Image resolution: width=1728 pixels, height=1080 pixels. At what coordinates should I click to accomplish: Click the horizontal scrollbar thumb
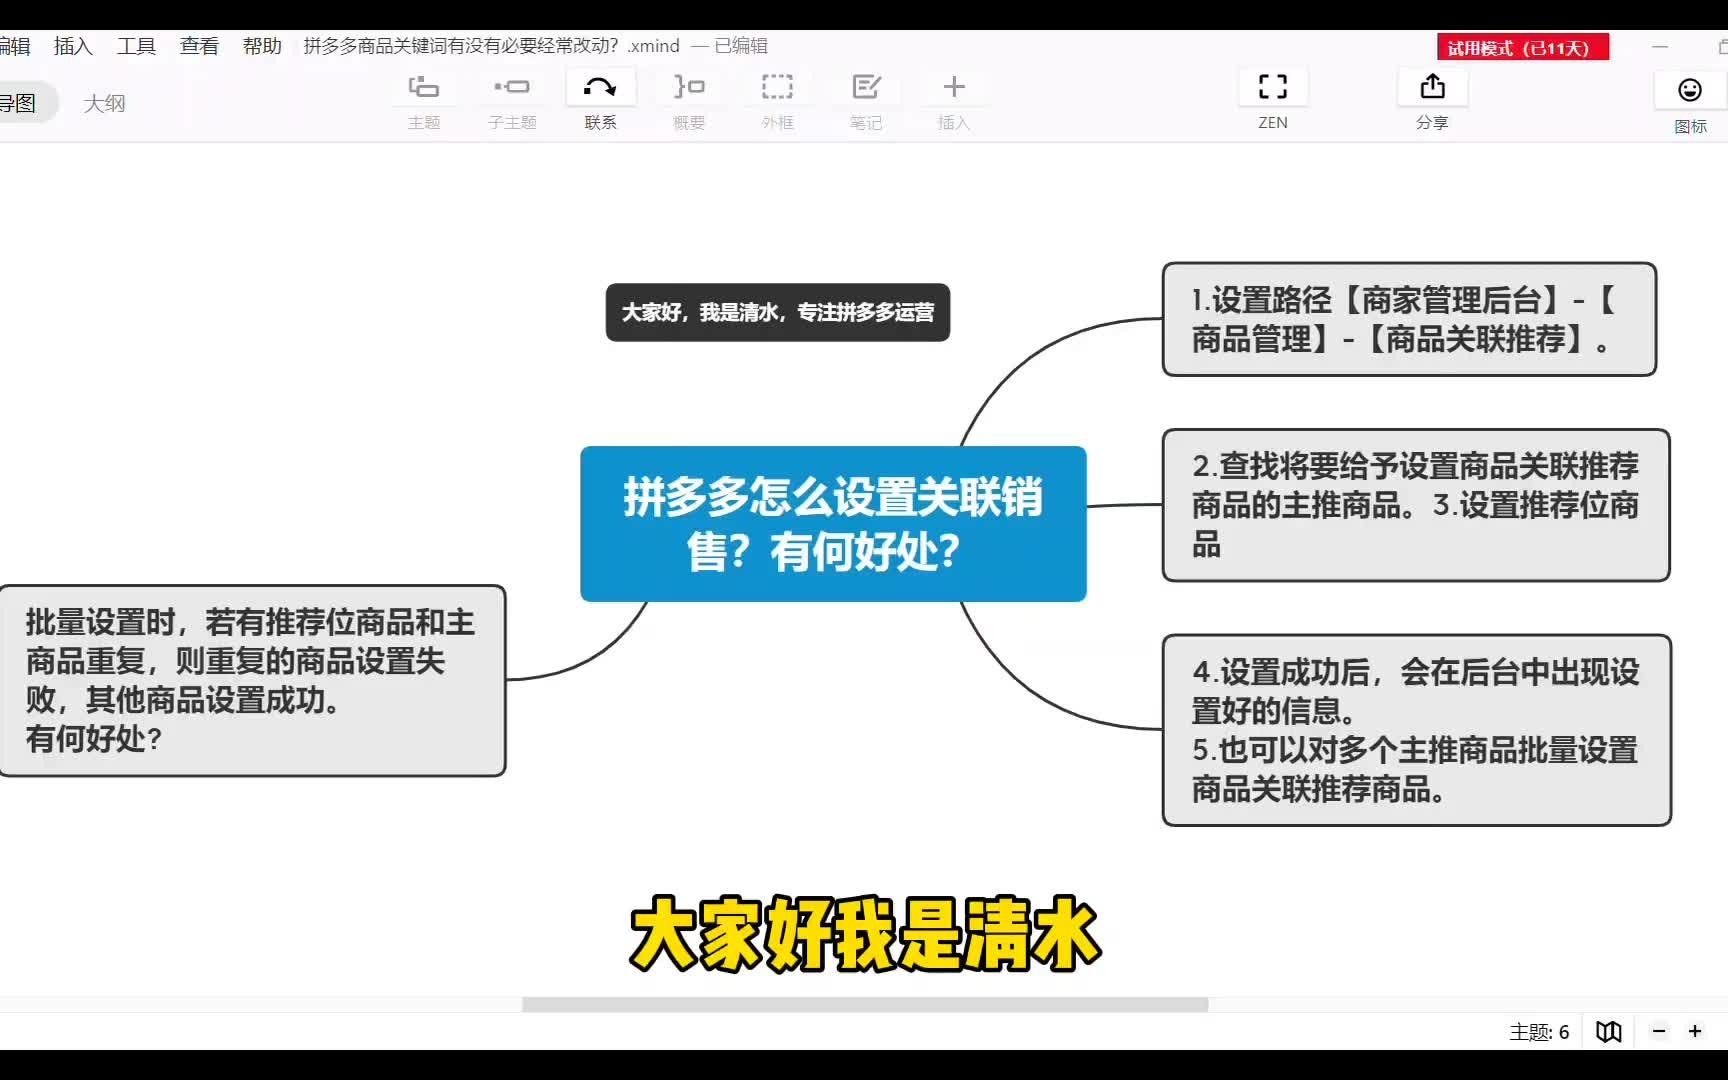[865, 1004]
